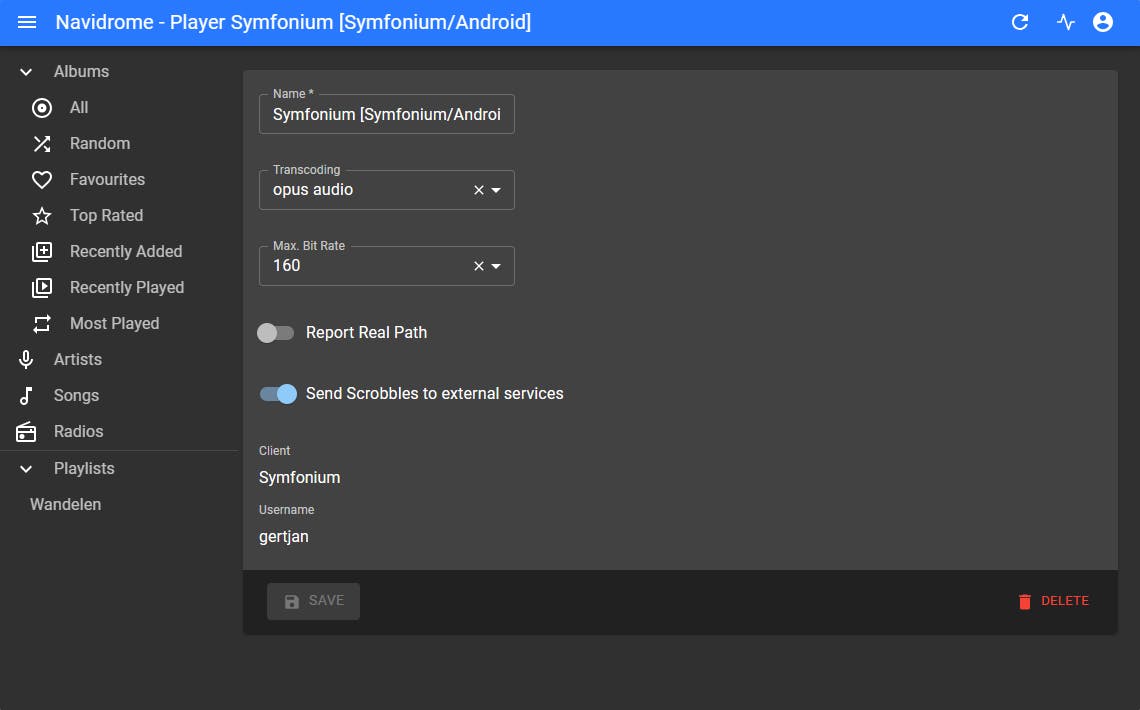The image size is (1140, 710).
Task: Collapse the Playlists section
Action: pos(25,468)
